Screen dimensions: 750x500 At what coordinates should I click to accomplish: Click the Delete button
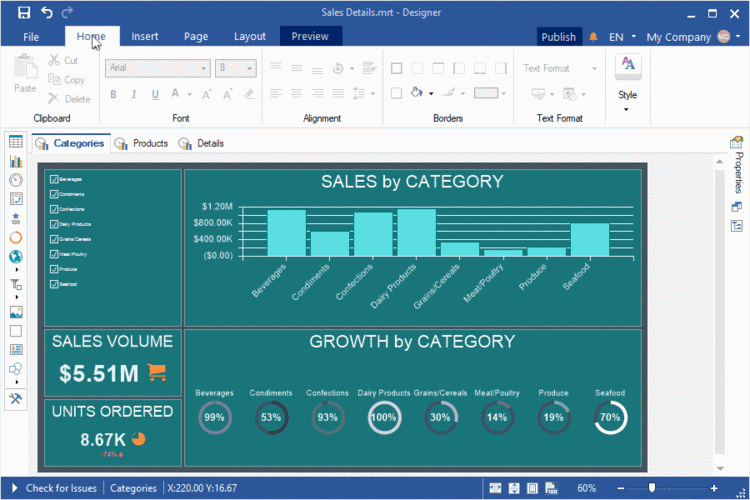[x=69, y=99]
